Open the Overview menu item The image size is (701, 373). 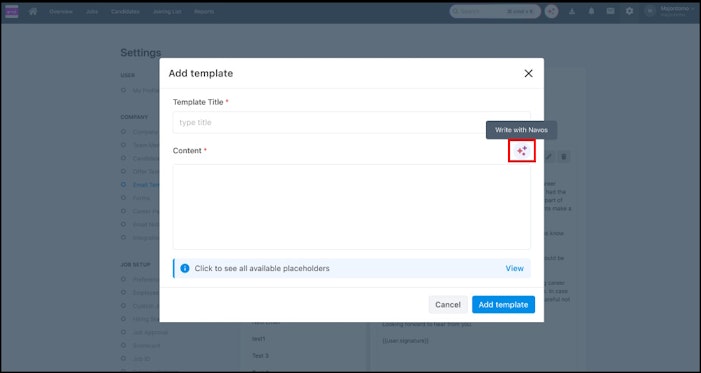pyautogui.click(x=61, y=12)
